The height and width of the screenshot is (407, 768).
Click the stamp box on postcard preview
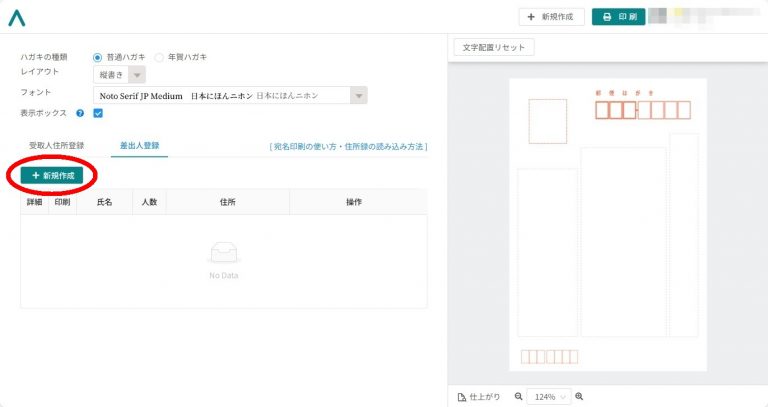point(548,121)
